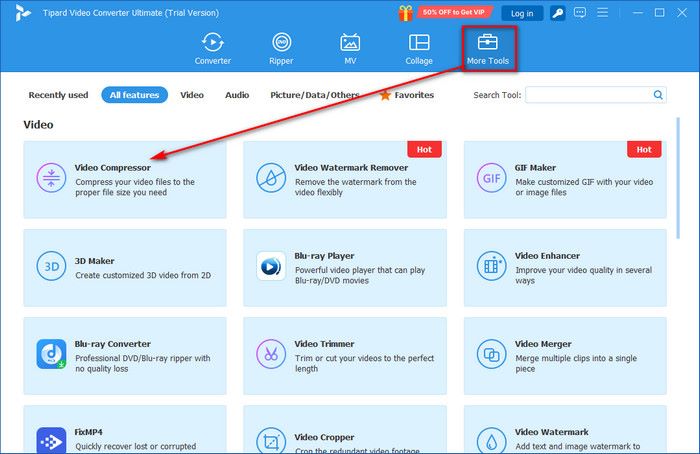Click the key register icon
This screenshot has height=454, width=700.
558,13
